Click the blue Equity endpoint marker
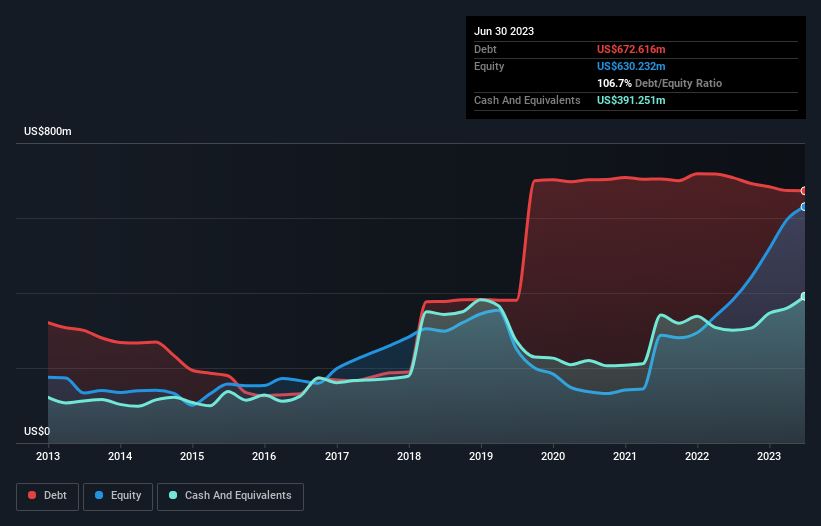821x526 pixels. coord(804,207)
